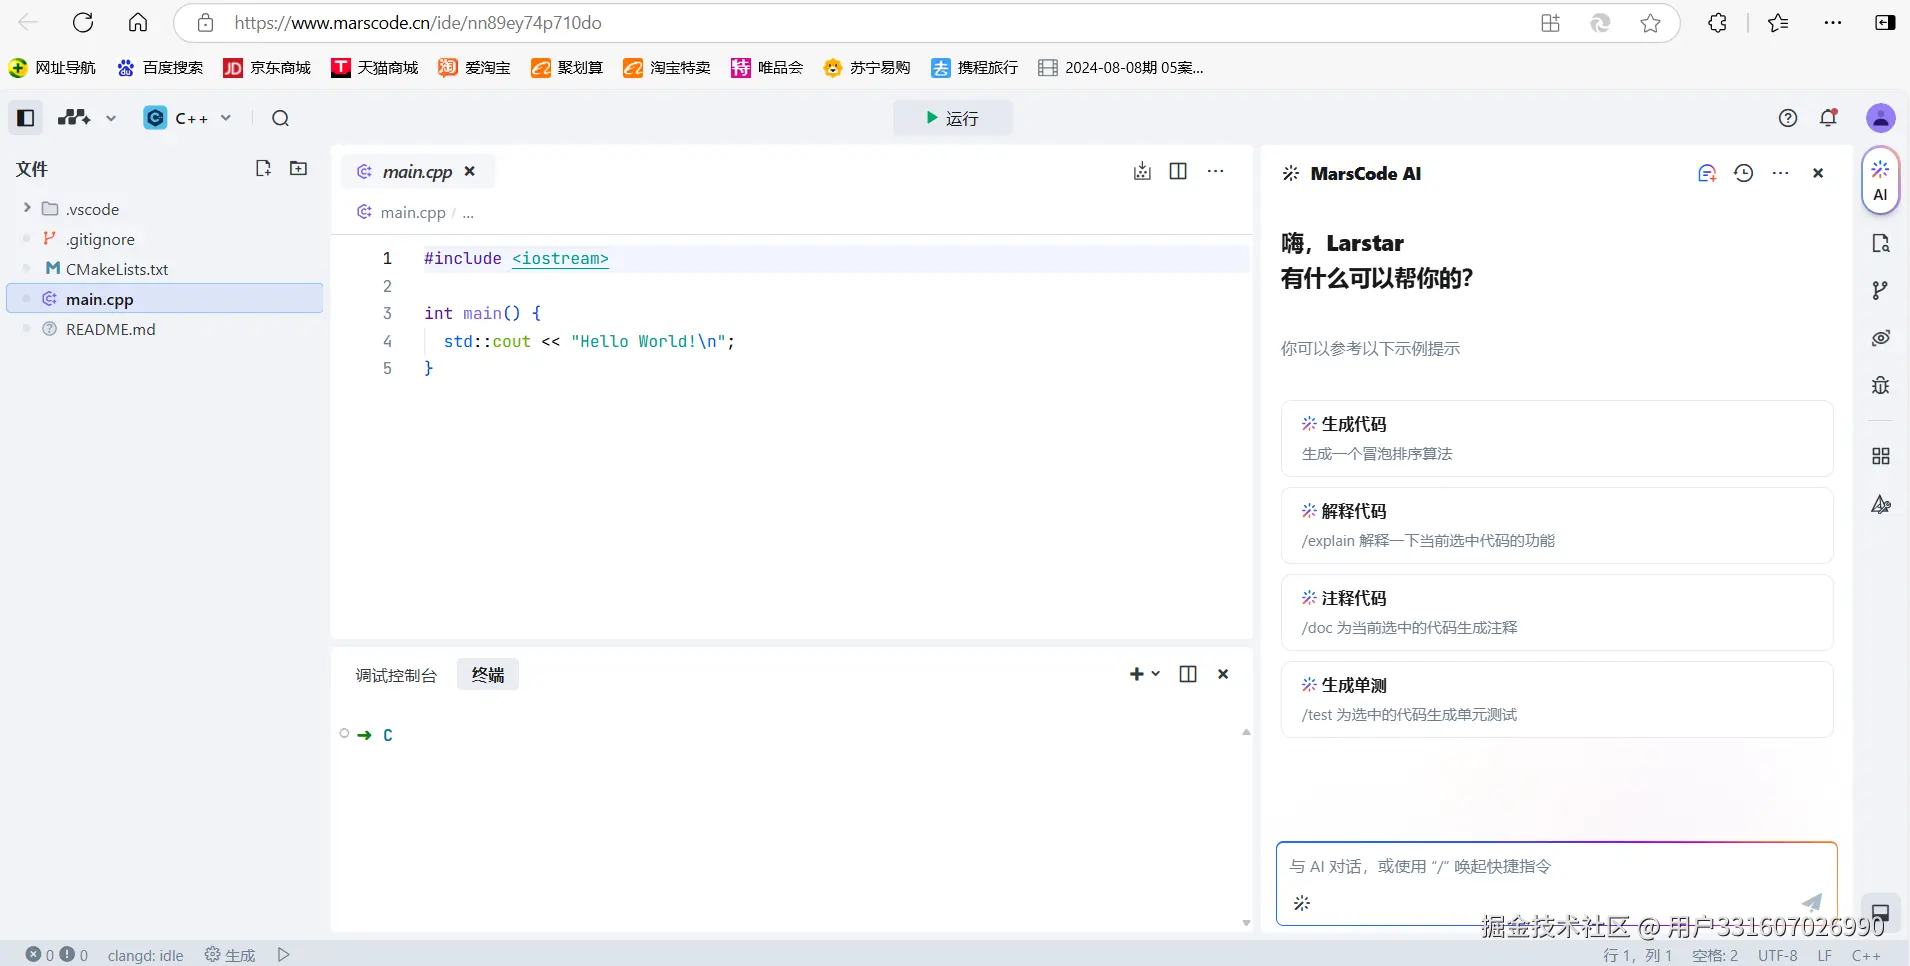
Task: Click the run triangle in status bar
Action: coord(284,955)
